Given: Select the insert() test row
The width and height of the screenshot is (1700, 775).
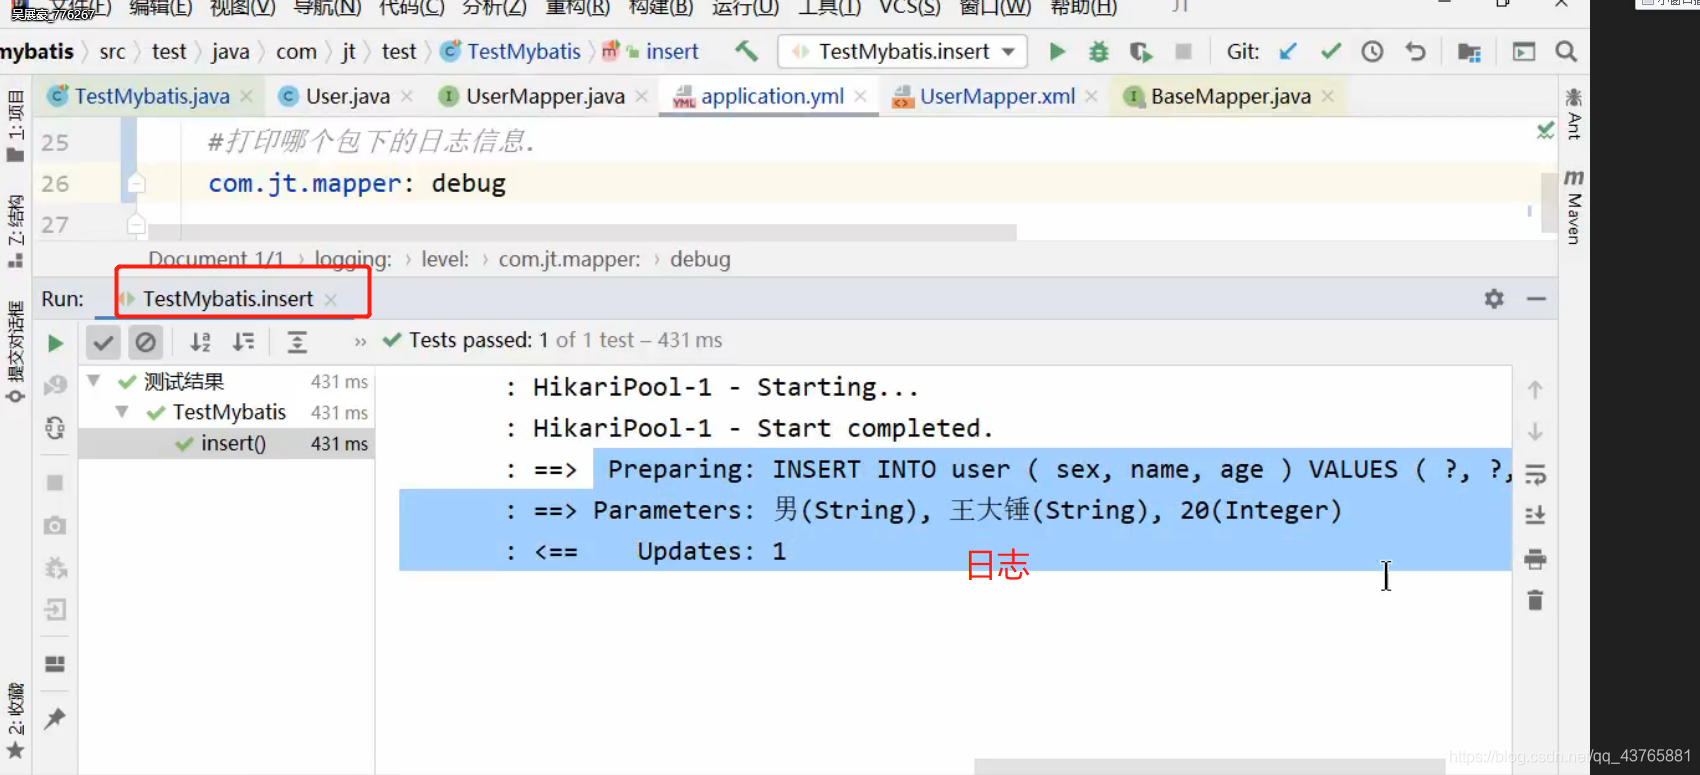Looking at the screenshot, I should click(x=226, y=443).
